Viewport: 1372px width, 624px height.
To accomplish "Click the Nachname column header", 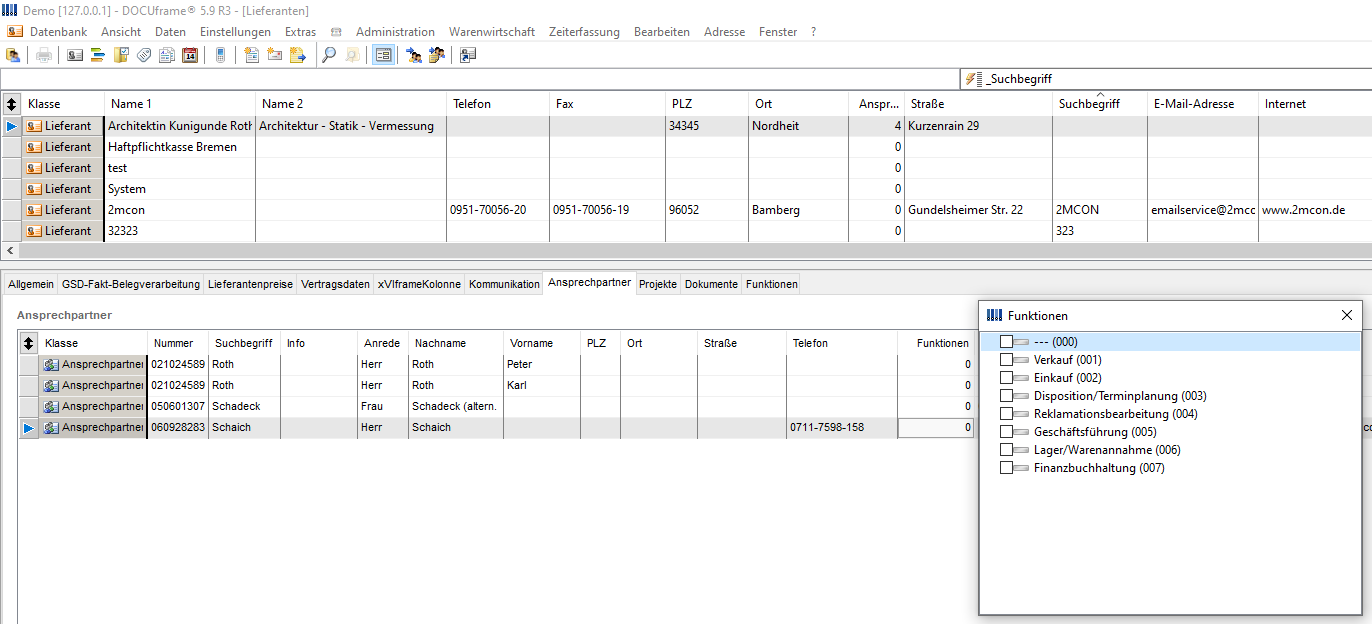I will pos(455,343).
